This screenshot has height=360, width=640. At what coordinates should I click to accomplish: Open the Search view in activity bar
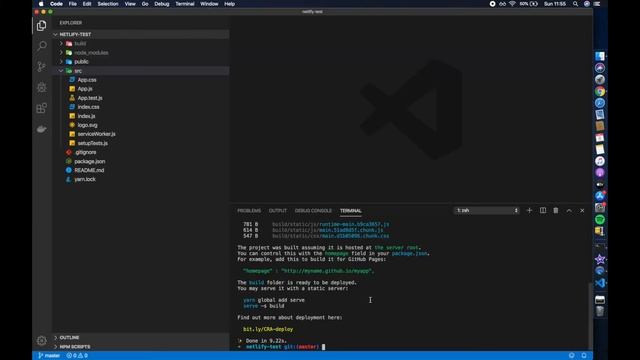coord(42,46)
